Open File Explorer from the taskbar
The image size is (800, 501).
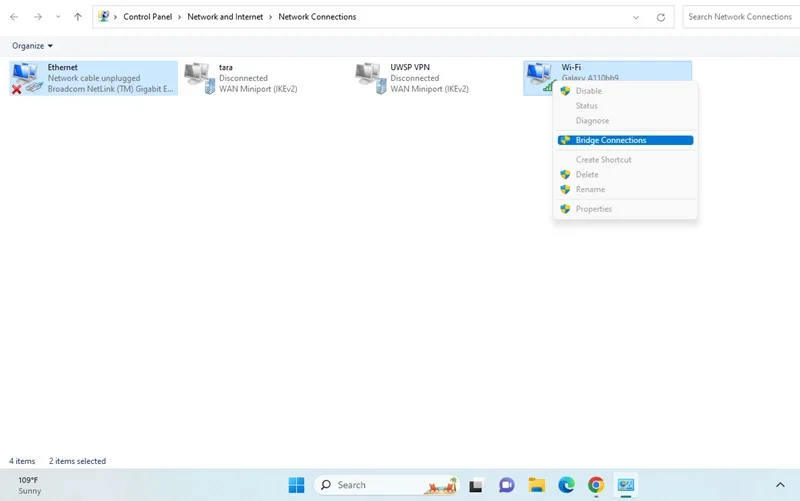pos(536,485)
